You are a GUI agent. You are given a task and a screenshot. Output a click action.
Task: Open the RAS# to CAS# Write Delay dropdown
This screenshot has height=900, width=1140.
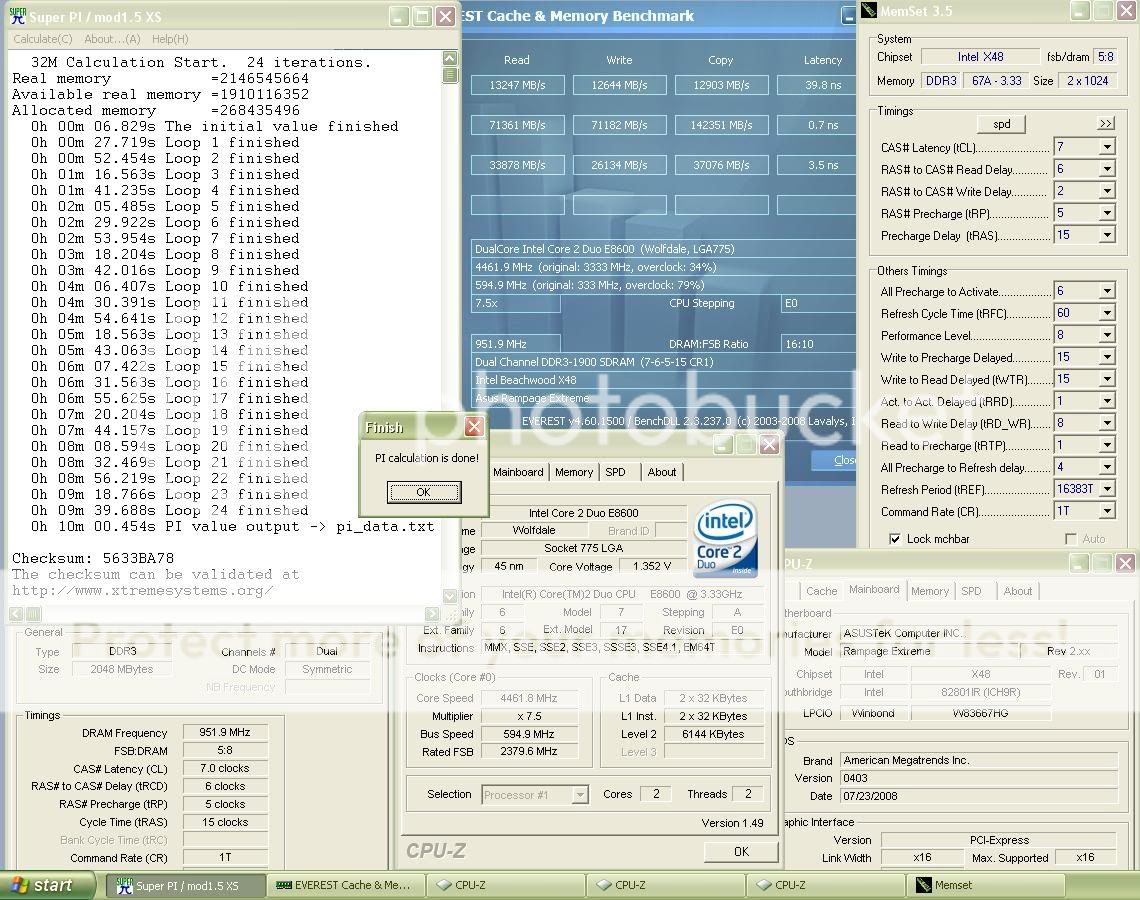[x=1107, y=191]
